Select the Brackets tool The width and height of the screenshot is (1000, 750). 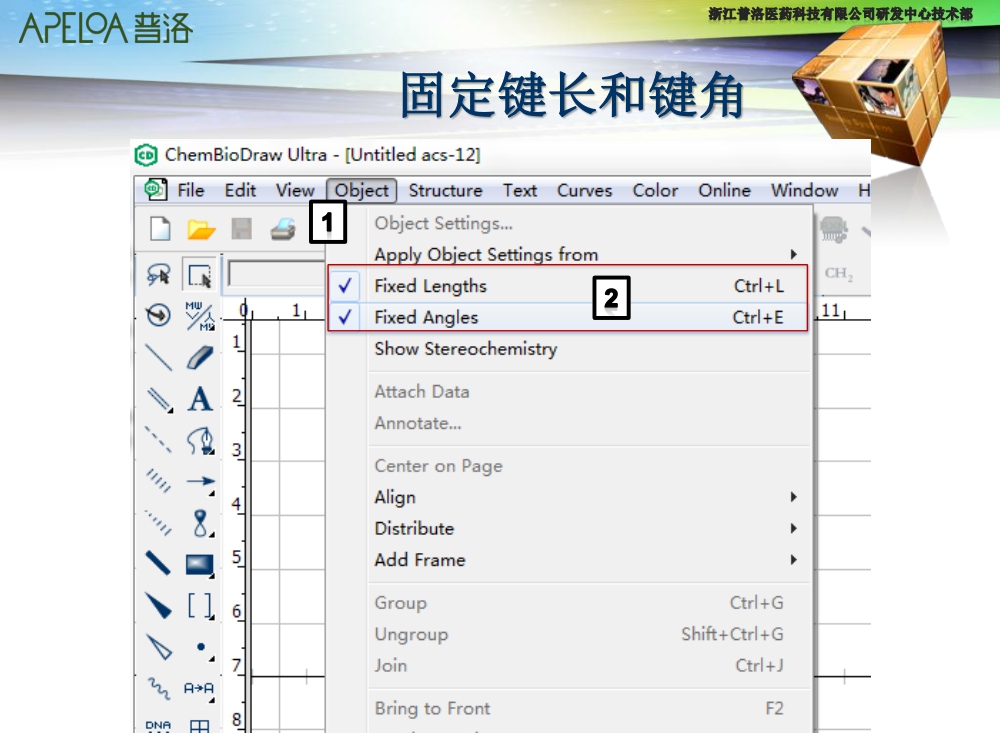200,605
